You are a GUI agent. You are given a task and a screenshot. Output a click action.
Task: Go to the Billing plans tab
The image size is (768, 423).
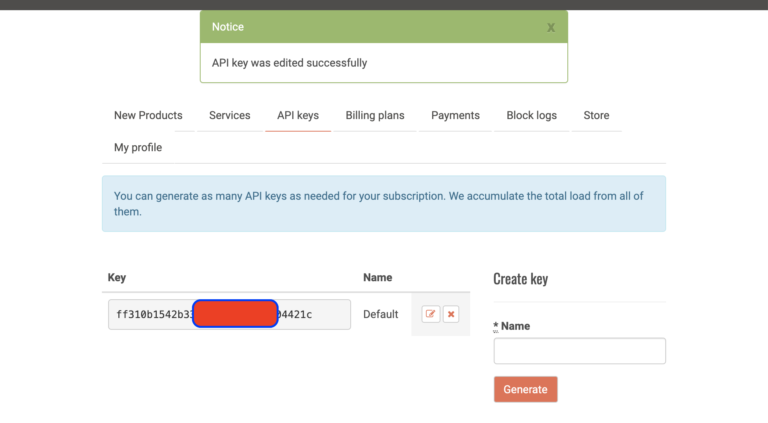pos(375,115)
